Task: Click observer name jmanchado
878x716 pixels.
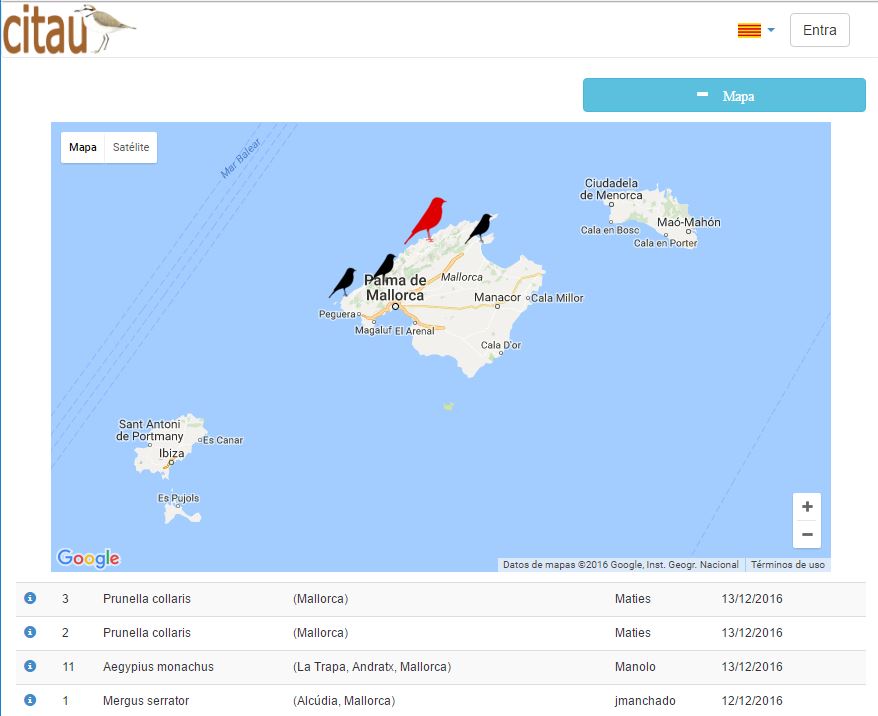Action: pyautogui.click(x=645, y=700)
